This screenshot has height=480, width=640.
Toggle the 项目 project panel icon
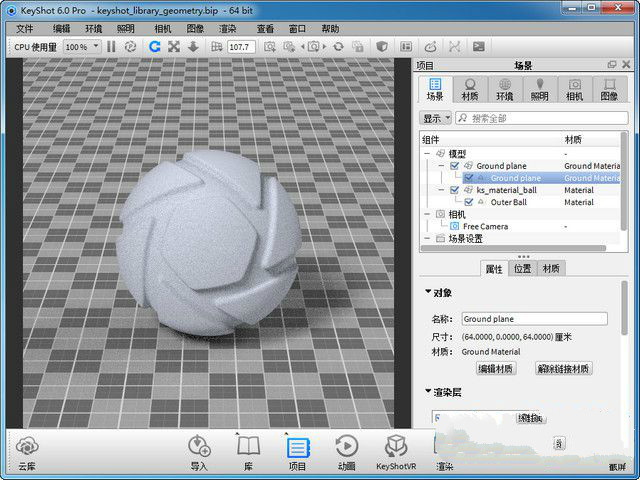click(297, 447)
